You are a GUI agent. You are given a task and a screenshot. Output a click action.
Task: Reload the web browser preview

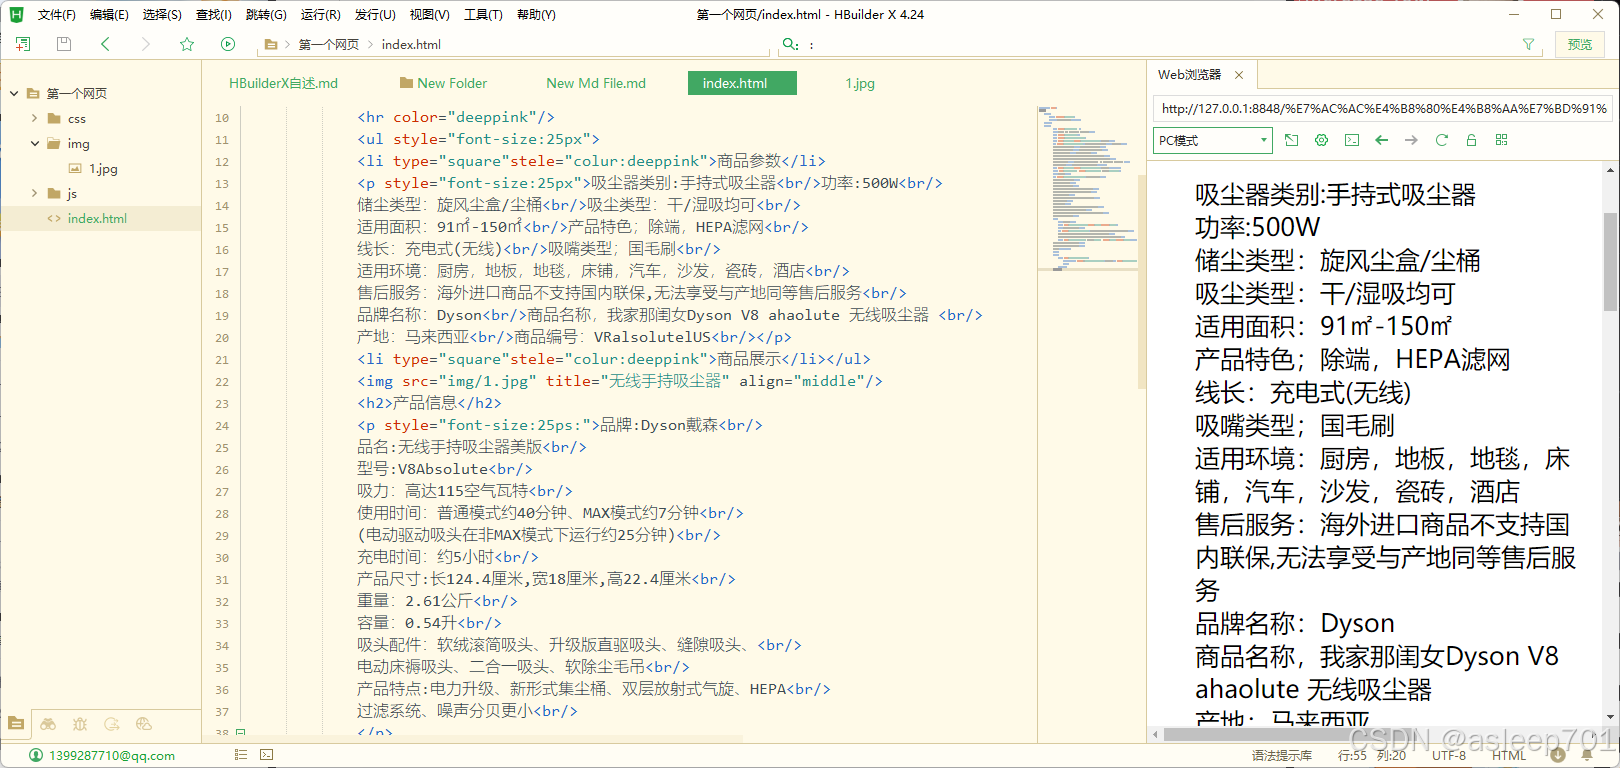(x=1442, y=140)
